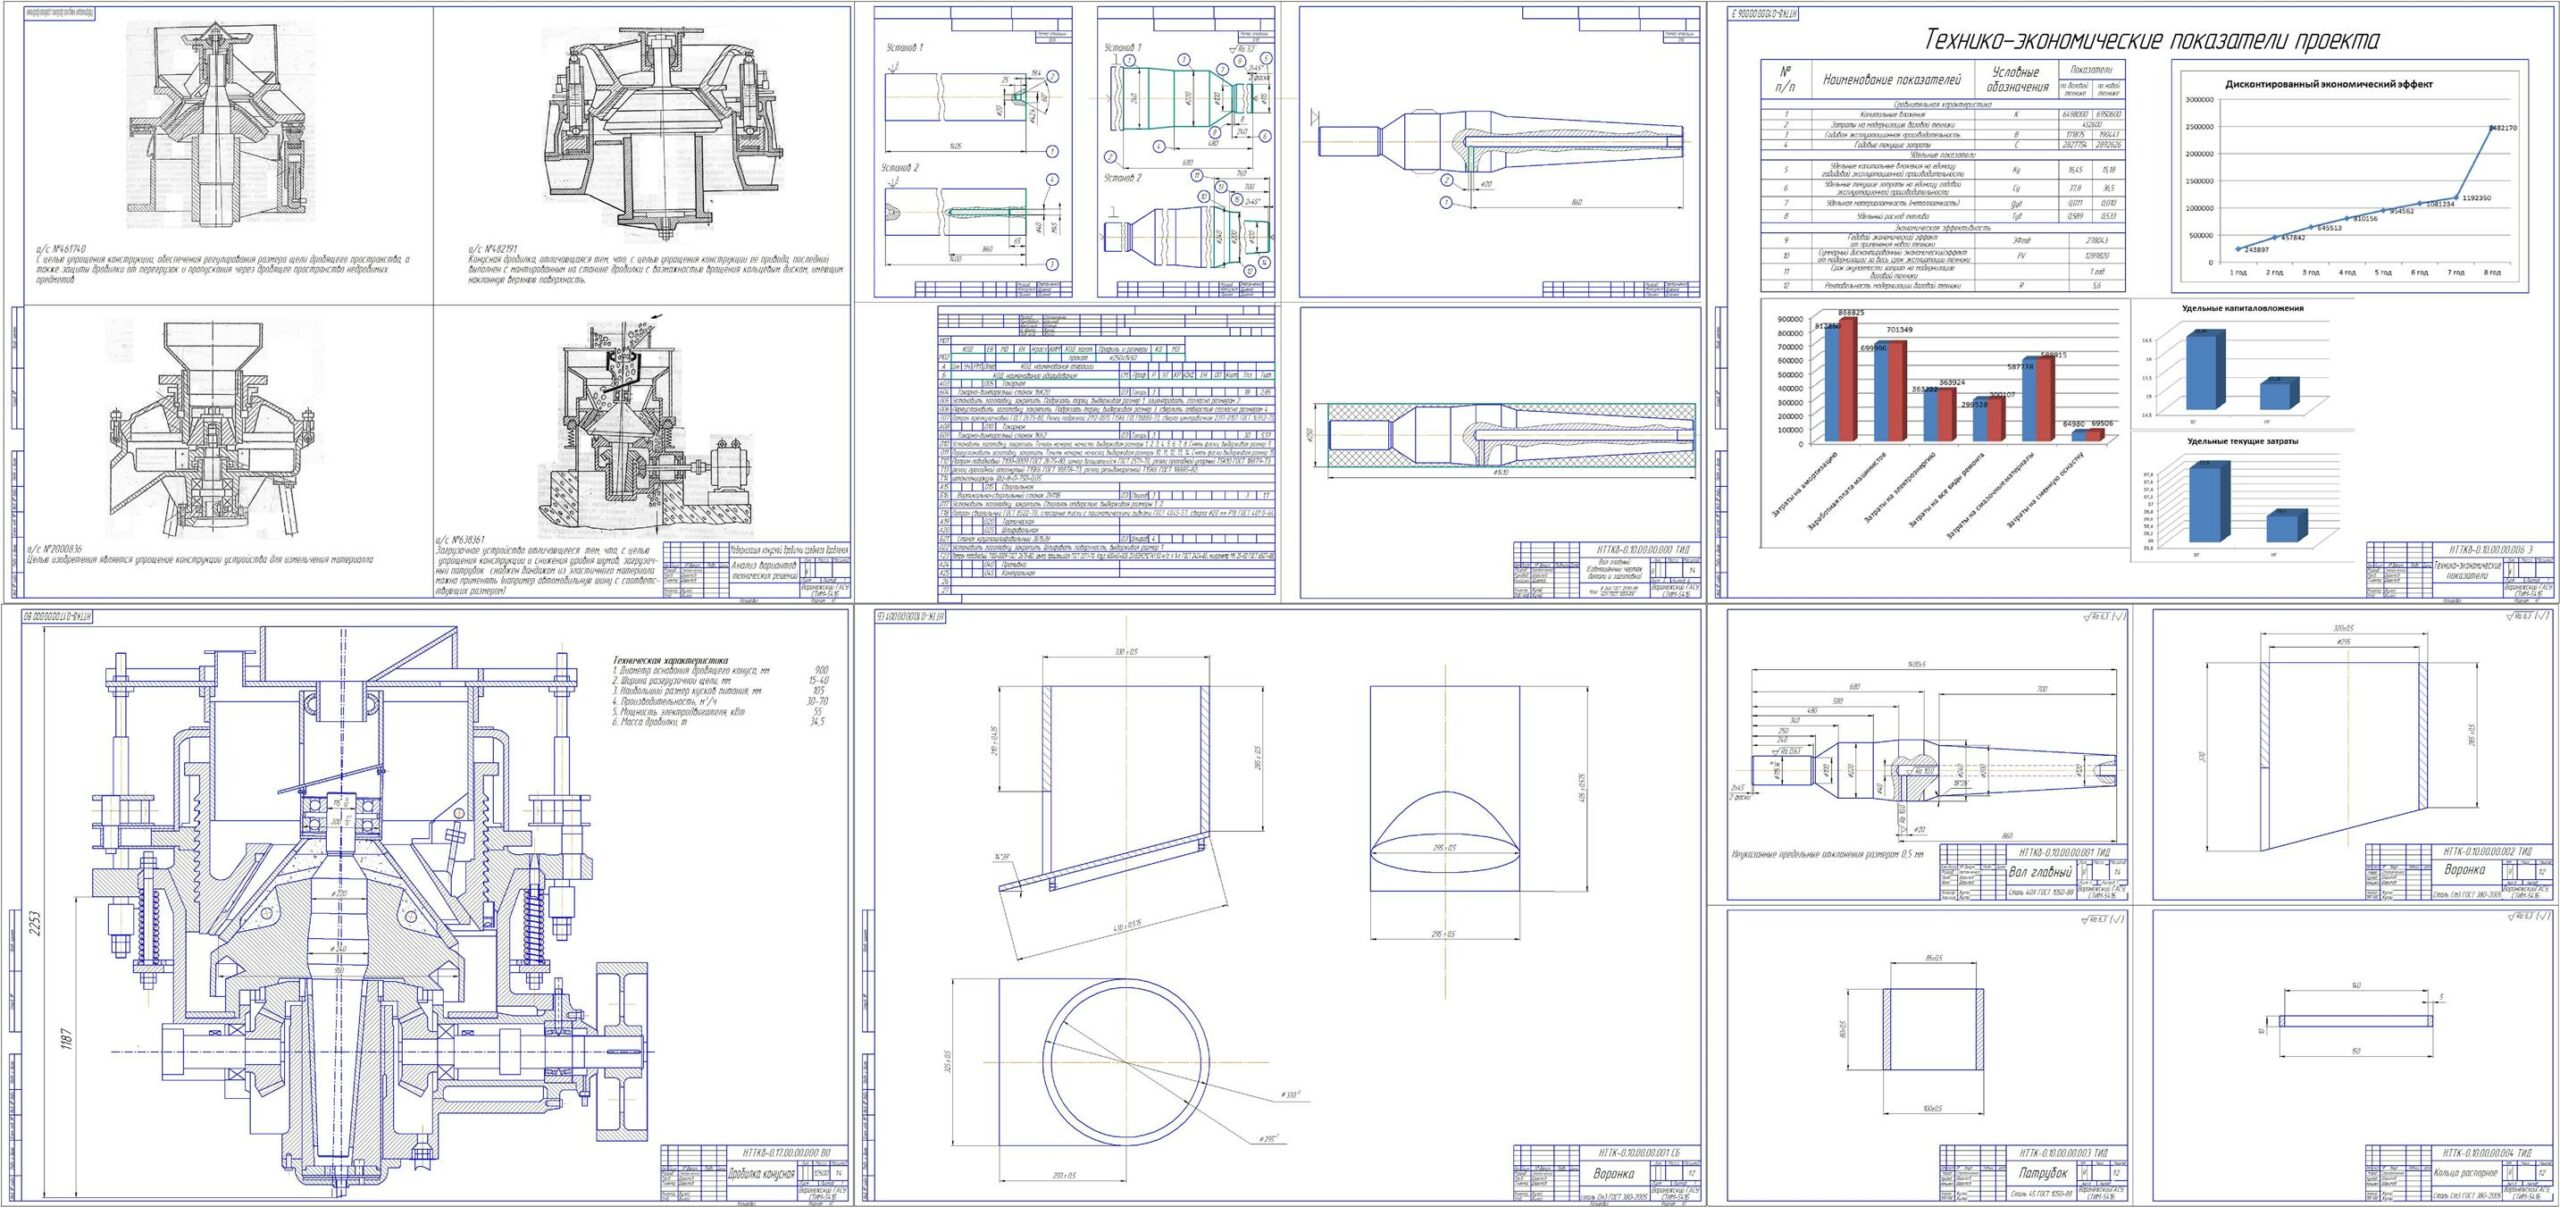The height and width of the screenshot is (1207, 2560).
Task: Click the note "Неуказанные предельные отклонения размеров 0,5 мм"
Action: click(1827, 855)
